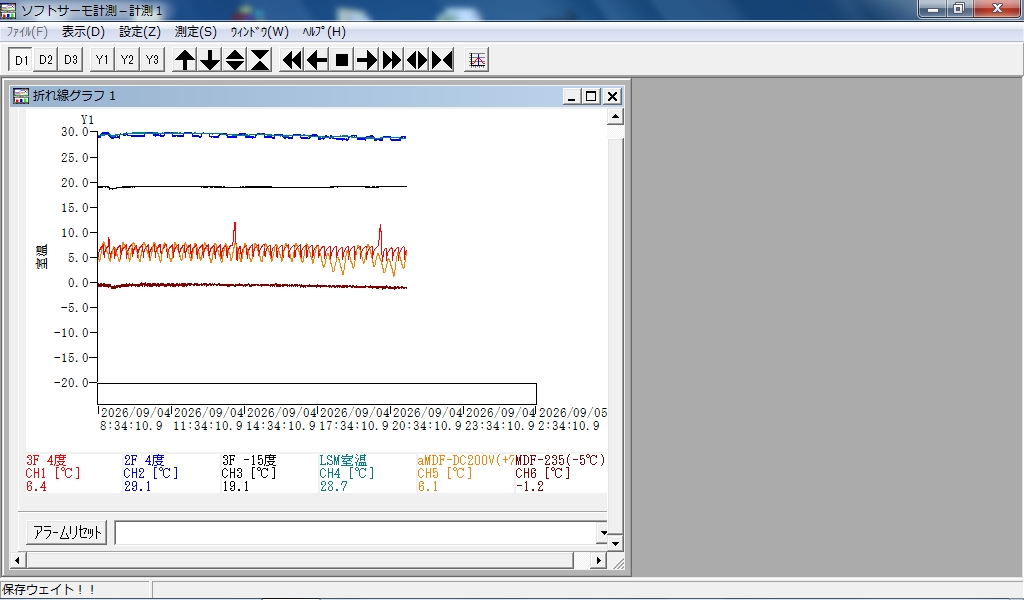Toggle the D1 display button
Image resolution: width=1024 pixels, height=600 pixels.
21,60
